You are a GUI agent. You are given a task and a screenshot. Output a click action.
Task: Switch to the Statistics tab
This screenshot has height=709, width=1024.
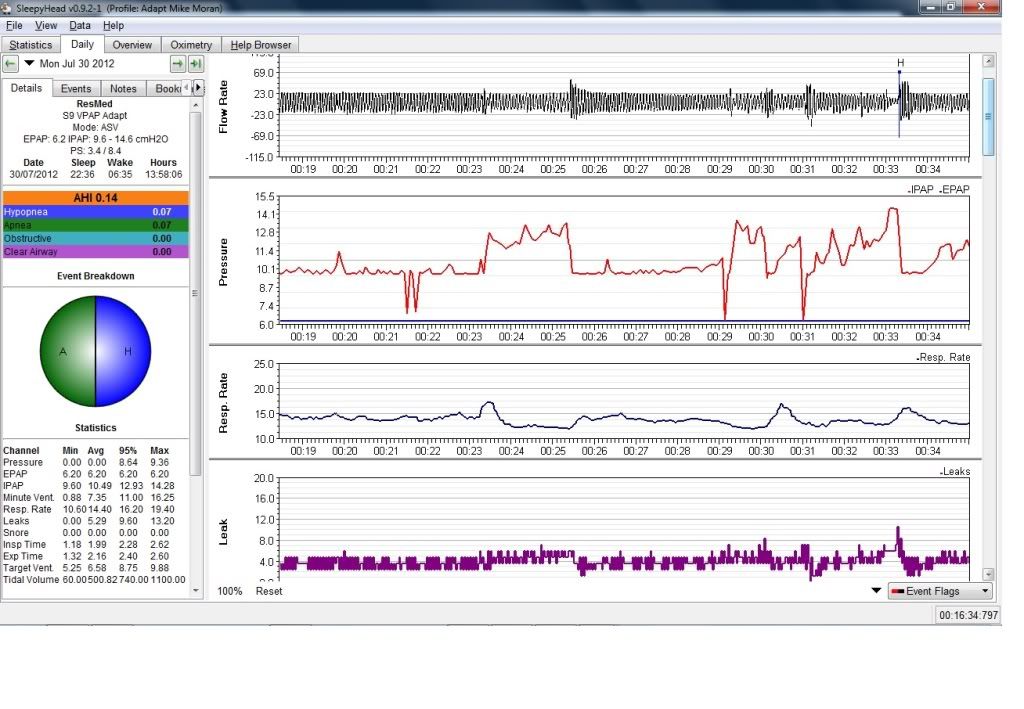pyautogui.click(x=31, y=45)
